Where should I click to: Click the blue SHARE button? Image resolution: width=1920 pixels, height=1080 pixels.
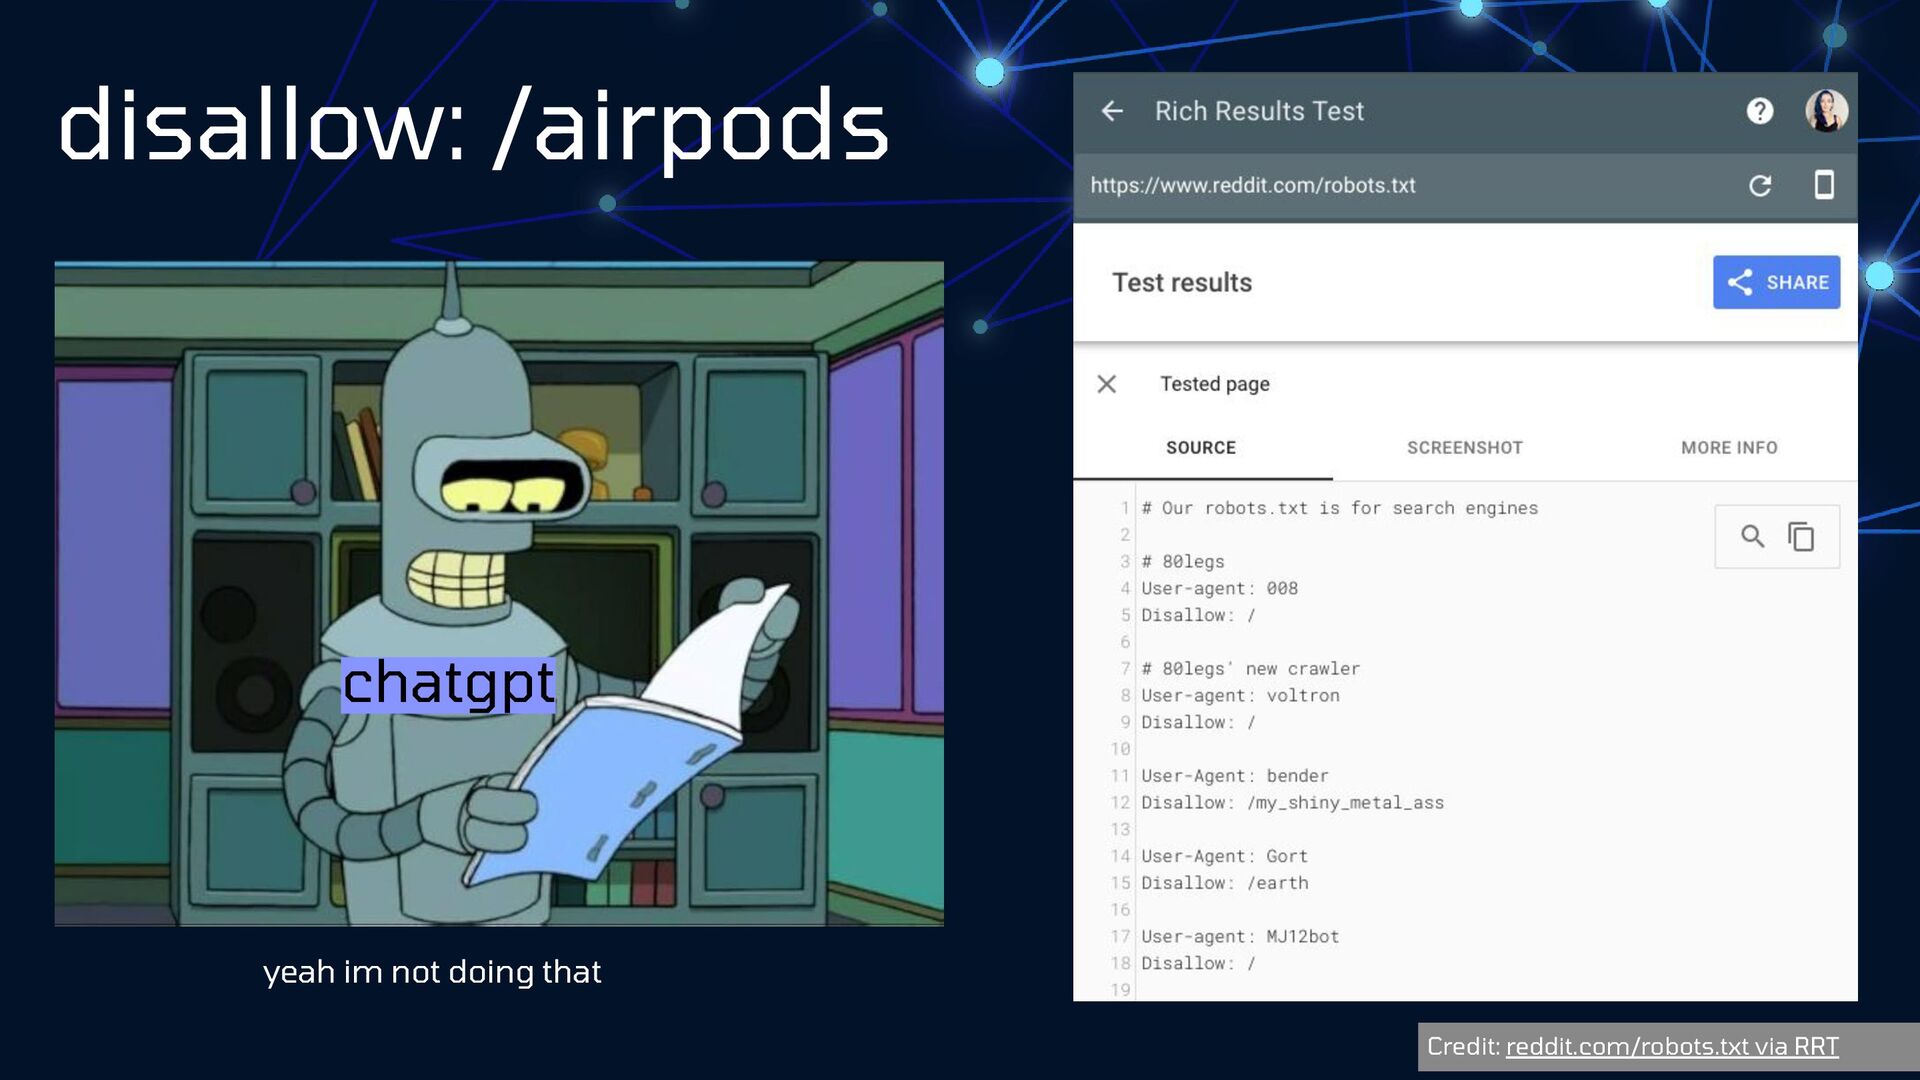1776,282
